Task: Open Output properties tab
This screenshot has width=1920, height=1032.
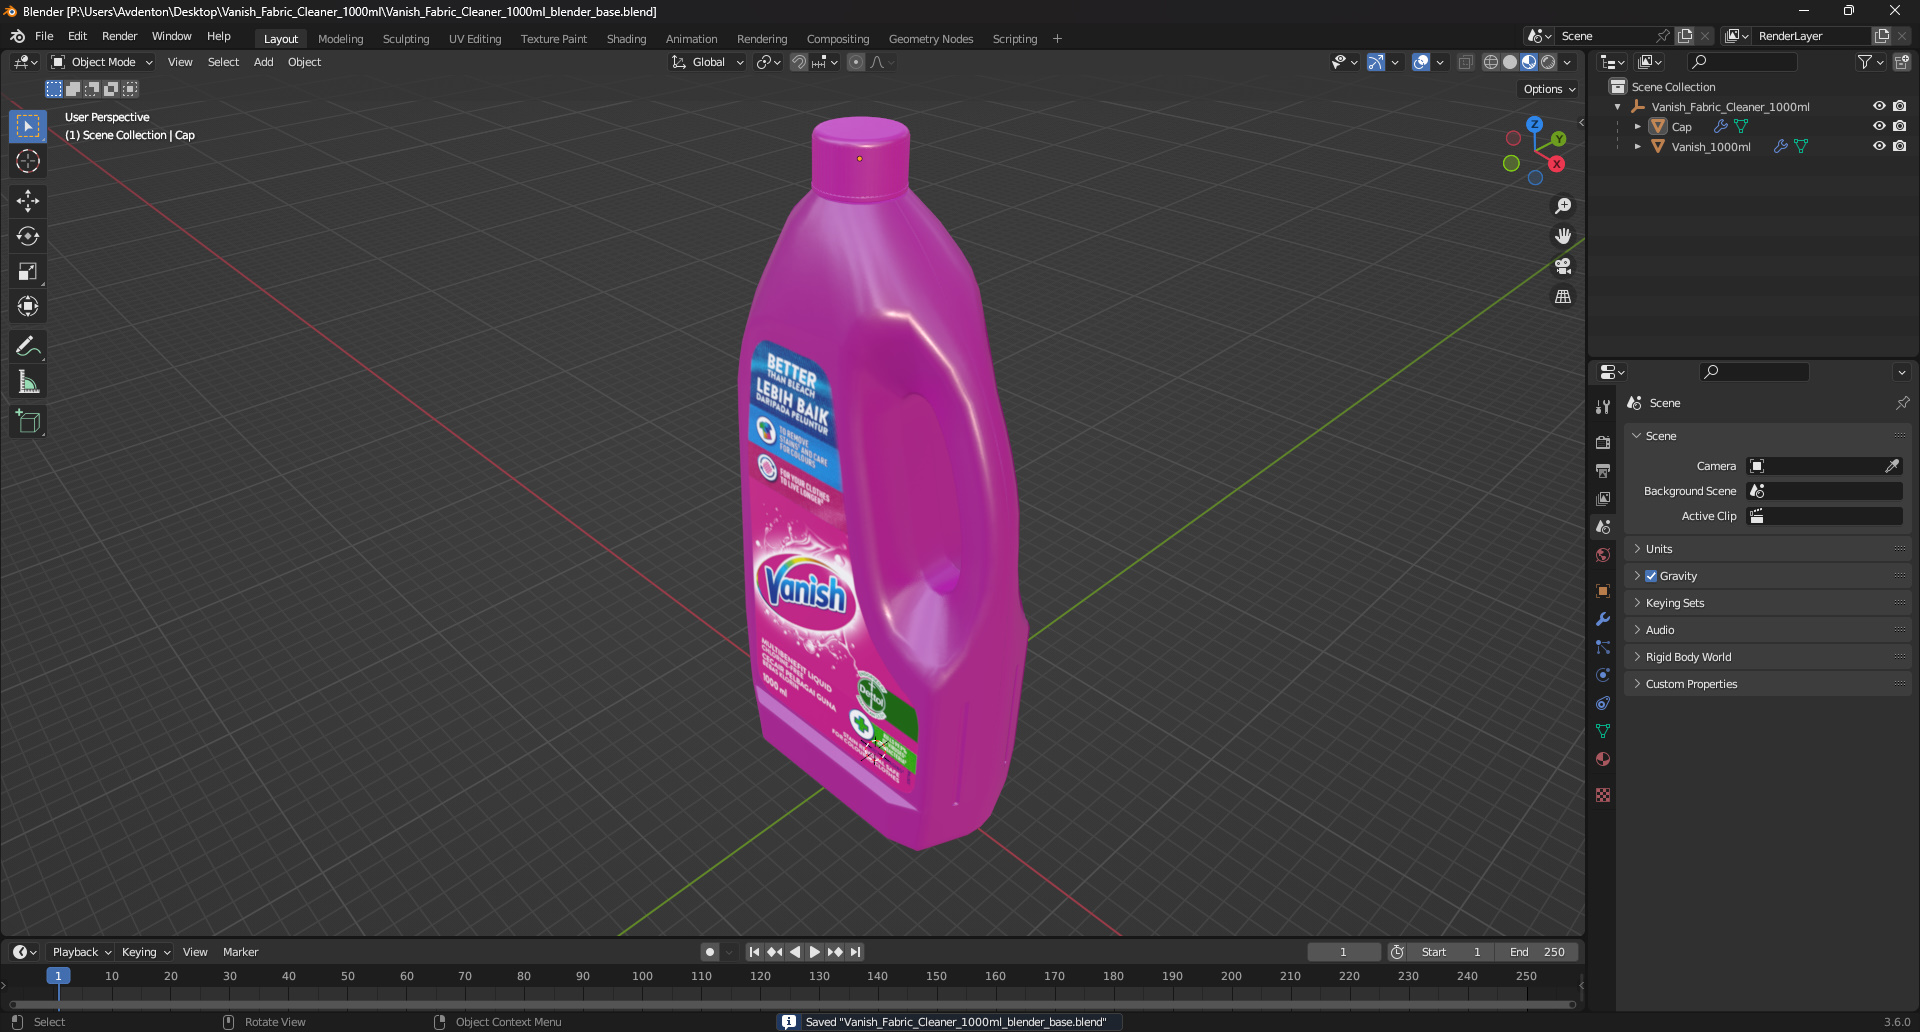Action: [x=1603, y=470]
